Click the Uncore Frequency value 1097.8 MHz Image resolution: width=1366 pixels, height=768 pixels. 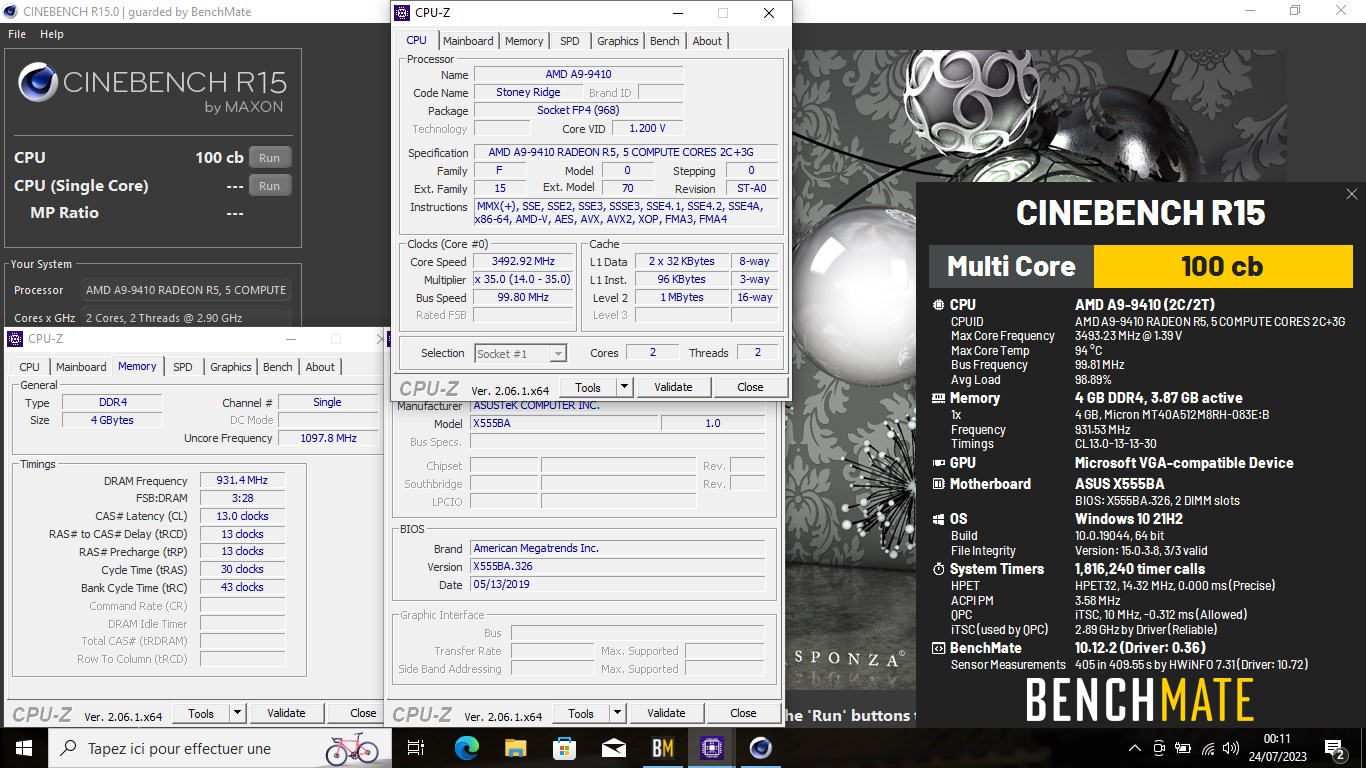coord(329,438)
